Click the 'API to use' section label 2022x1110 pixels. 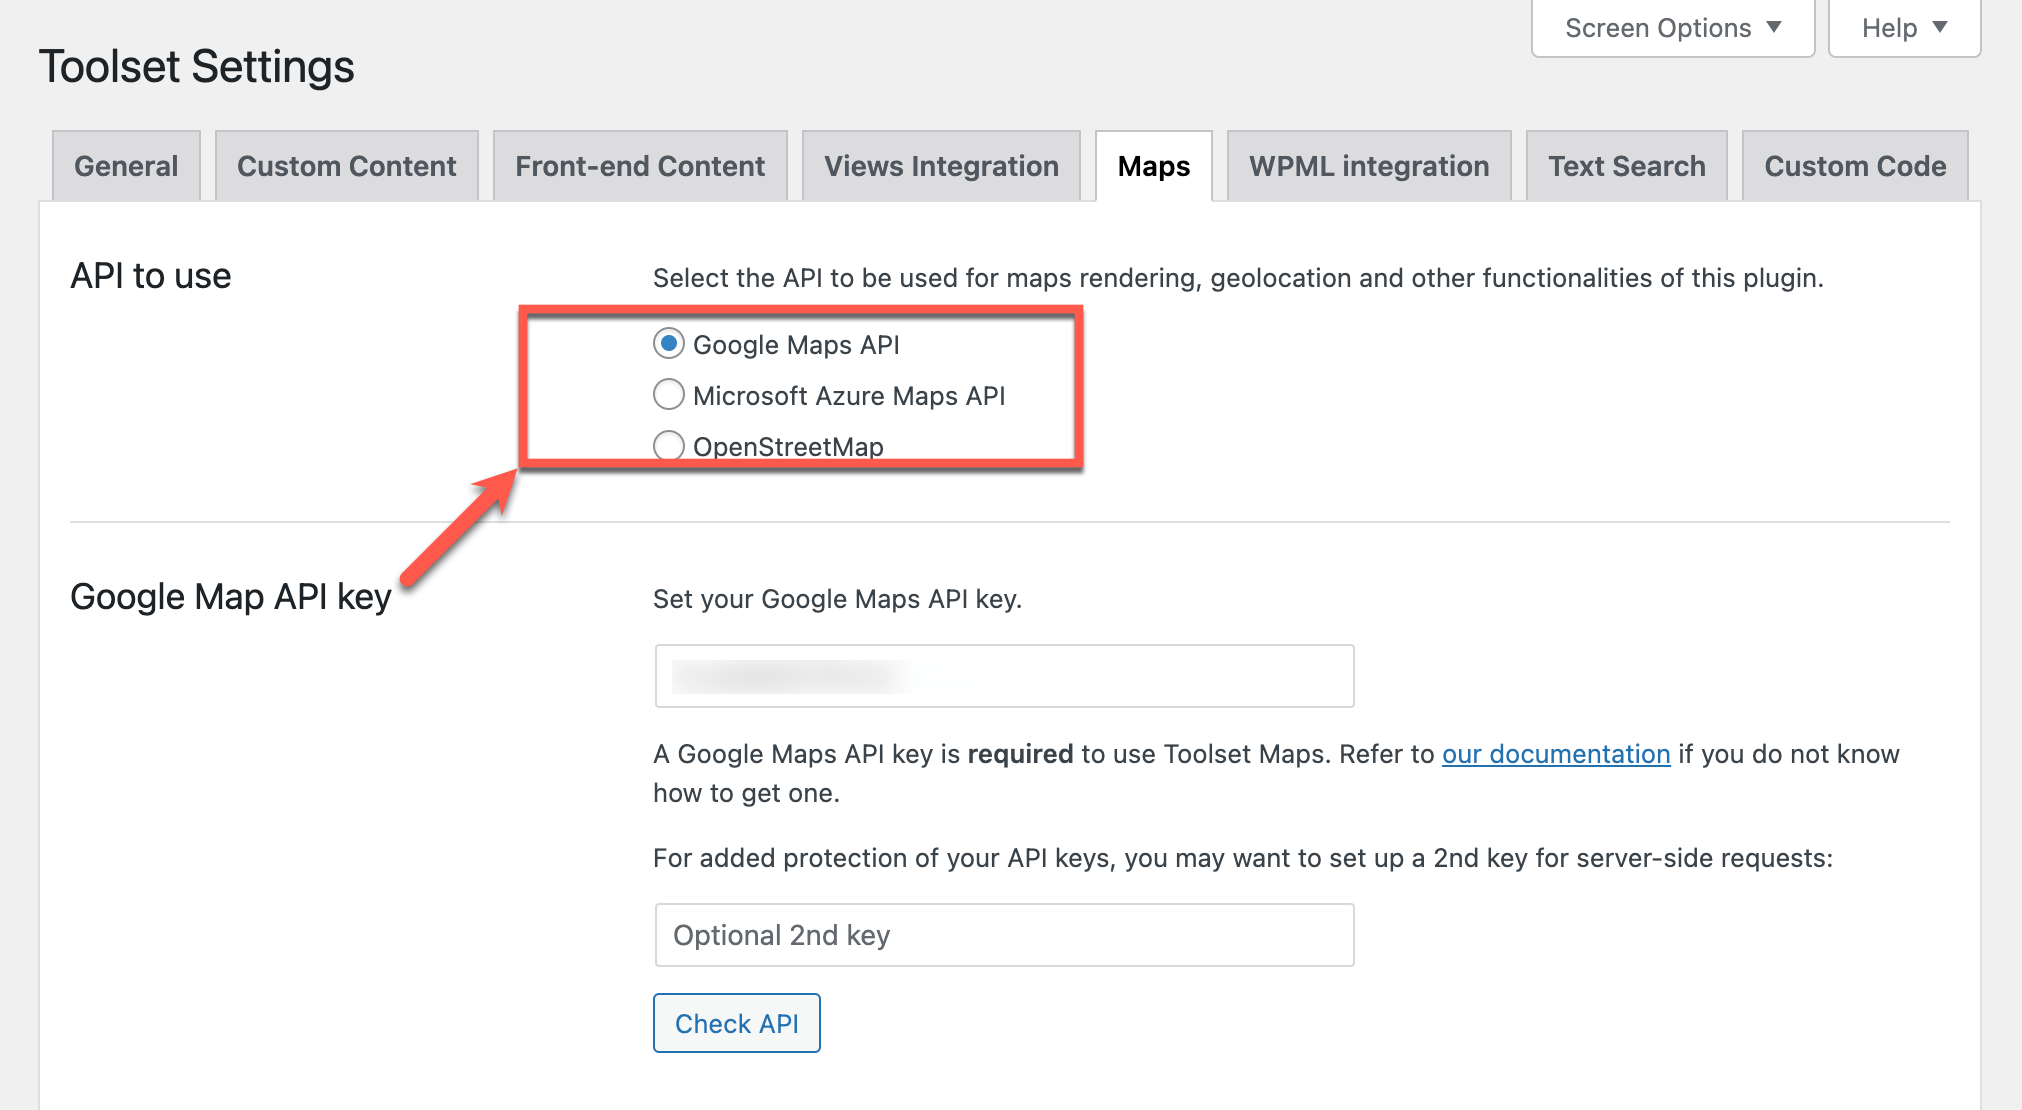click(151, 276)
